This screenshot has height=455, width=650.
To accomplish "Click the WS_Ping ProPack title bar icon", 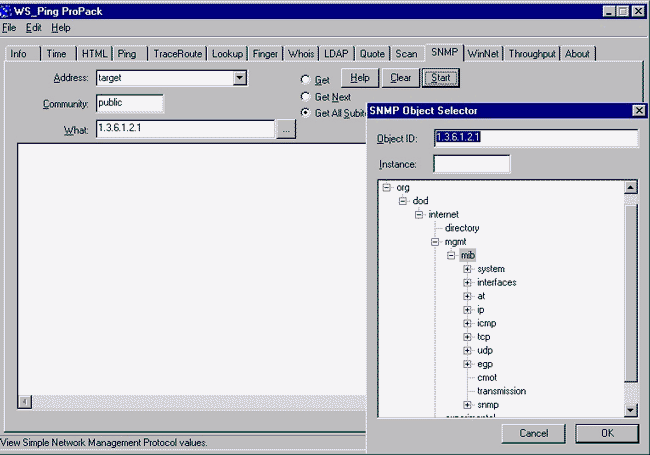I will click(7, 10).
